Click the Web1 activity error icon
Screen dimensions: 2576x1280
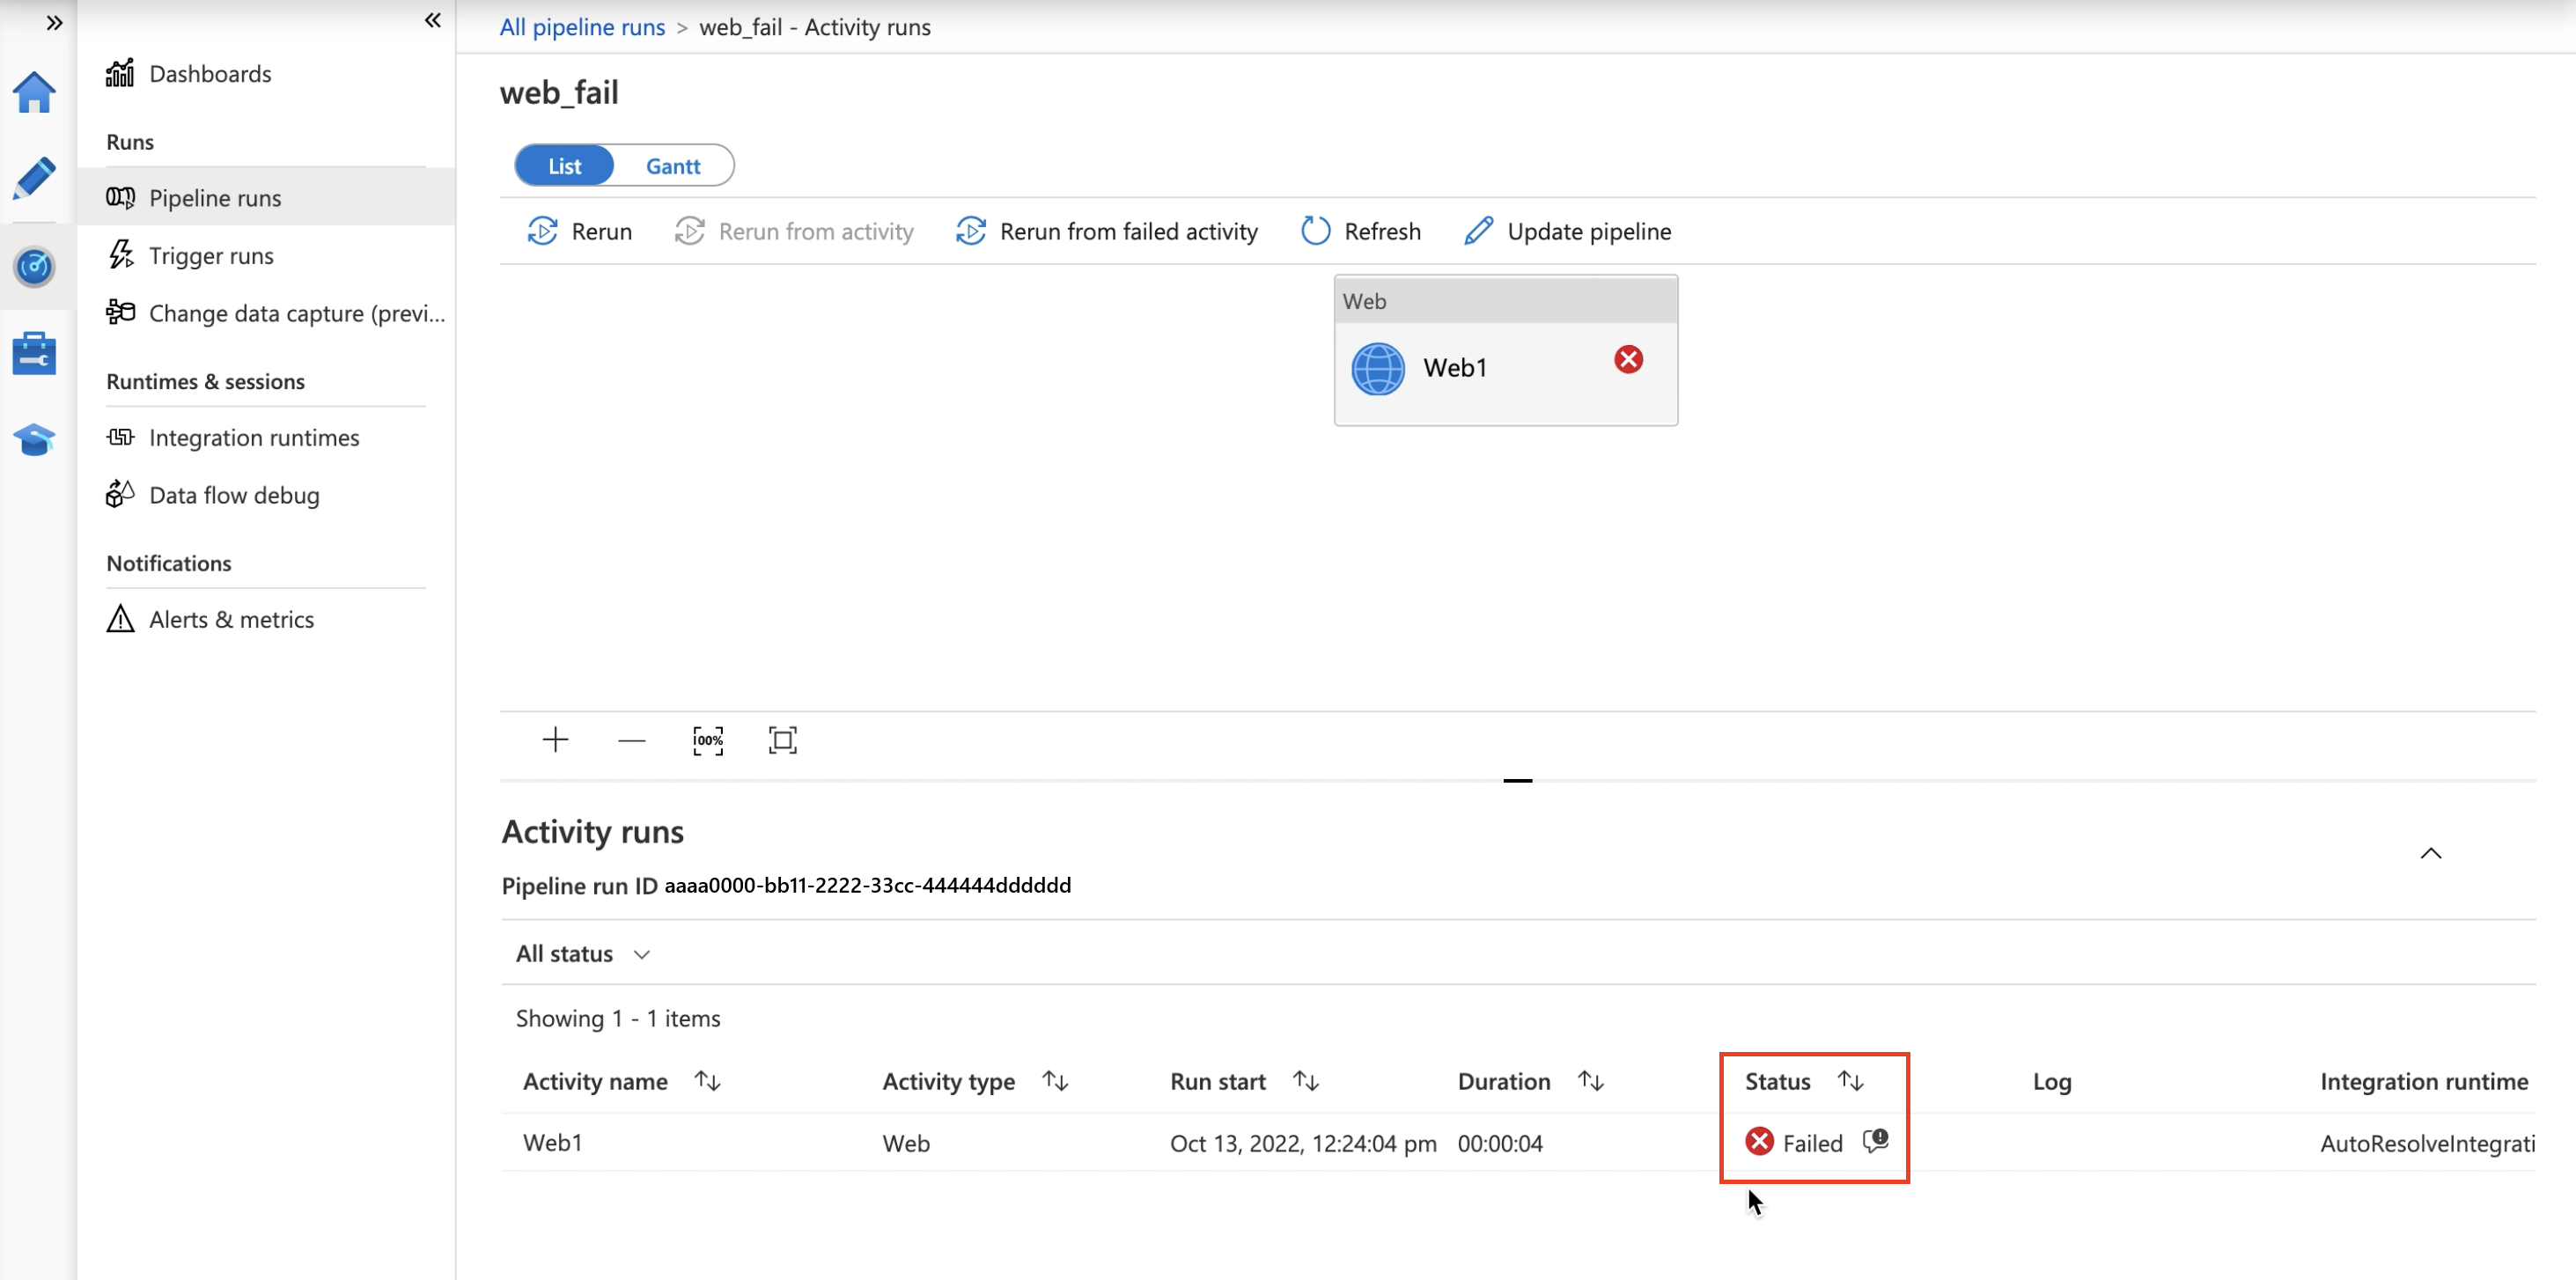click(1628, 358)
